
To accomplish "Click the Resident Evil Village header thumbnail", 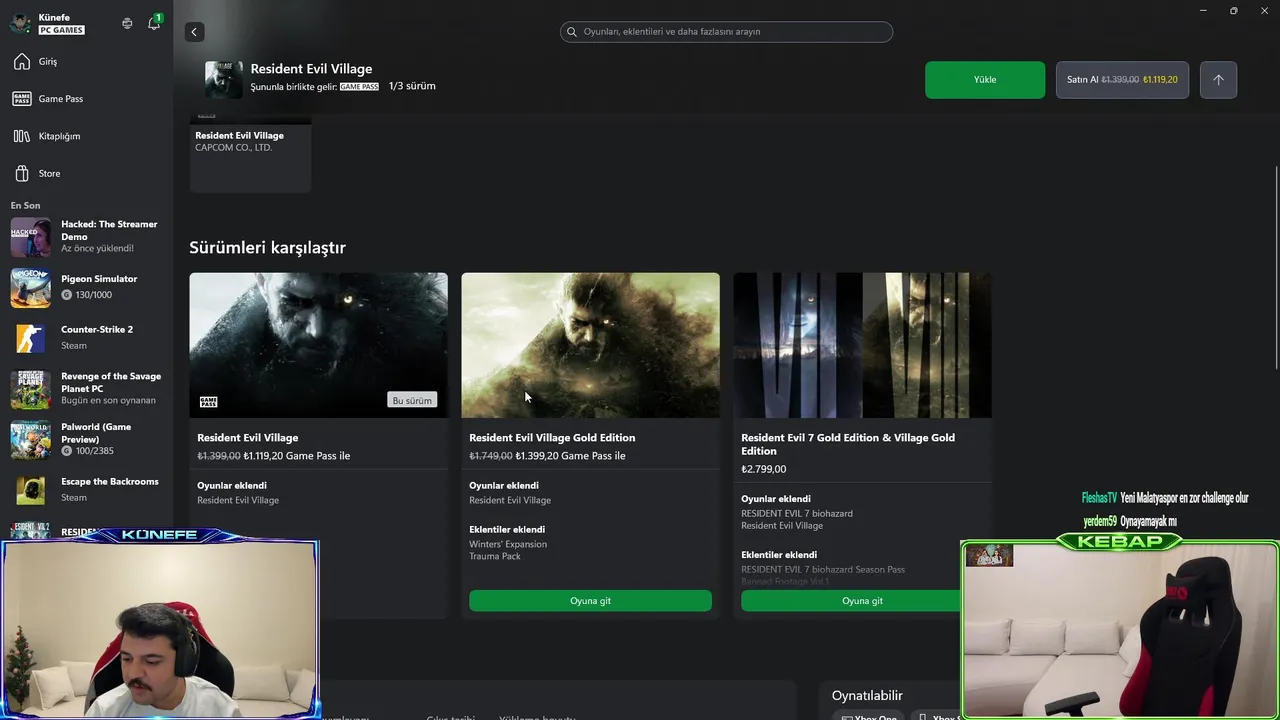I will pyautogui.click(x=224, y=80).
